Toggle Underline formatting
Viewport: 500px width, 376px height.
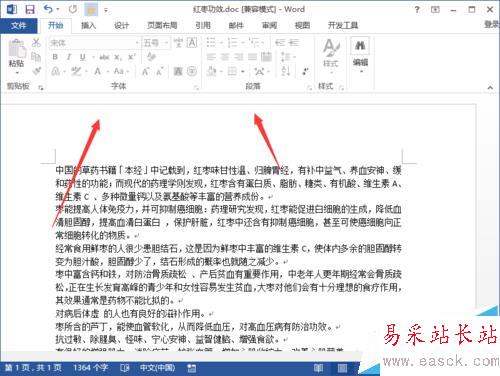pyautogui.click(x=83, y=57)
